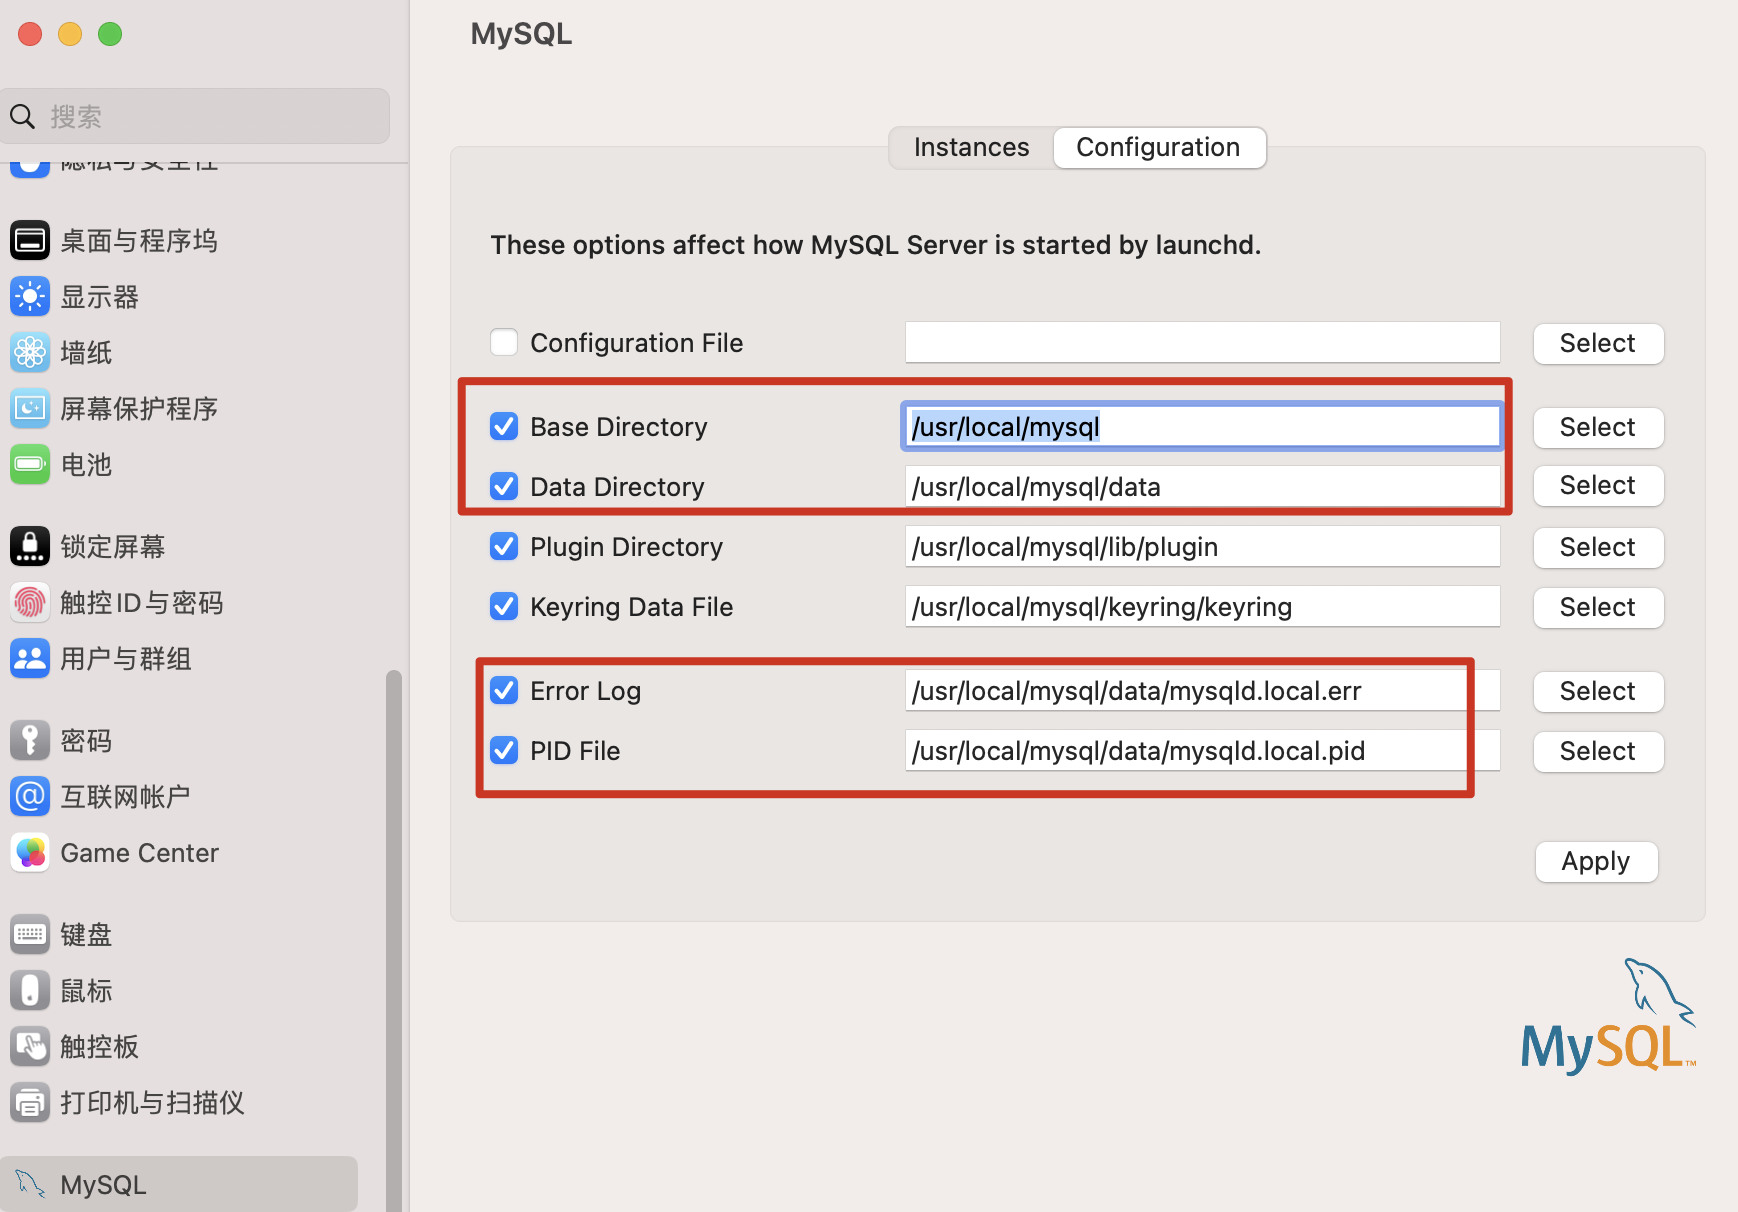Click Select for Plugin Directory
This screenshot has width=1738, height=1212.
1598,547
